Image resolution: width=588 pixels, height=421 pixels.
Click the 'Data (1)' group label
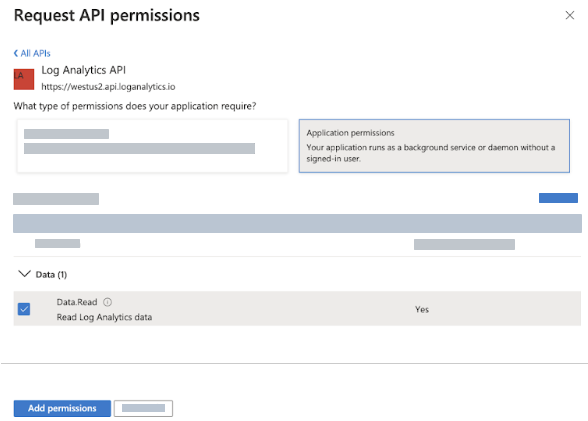51,274
